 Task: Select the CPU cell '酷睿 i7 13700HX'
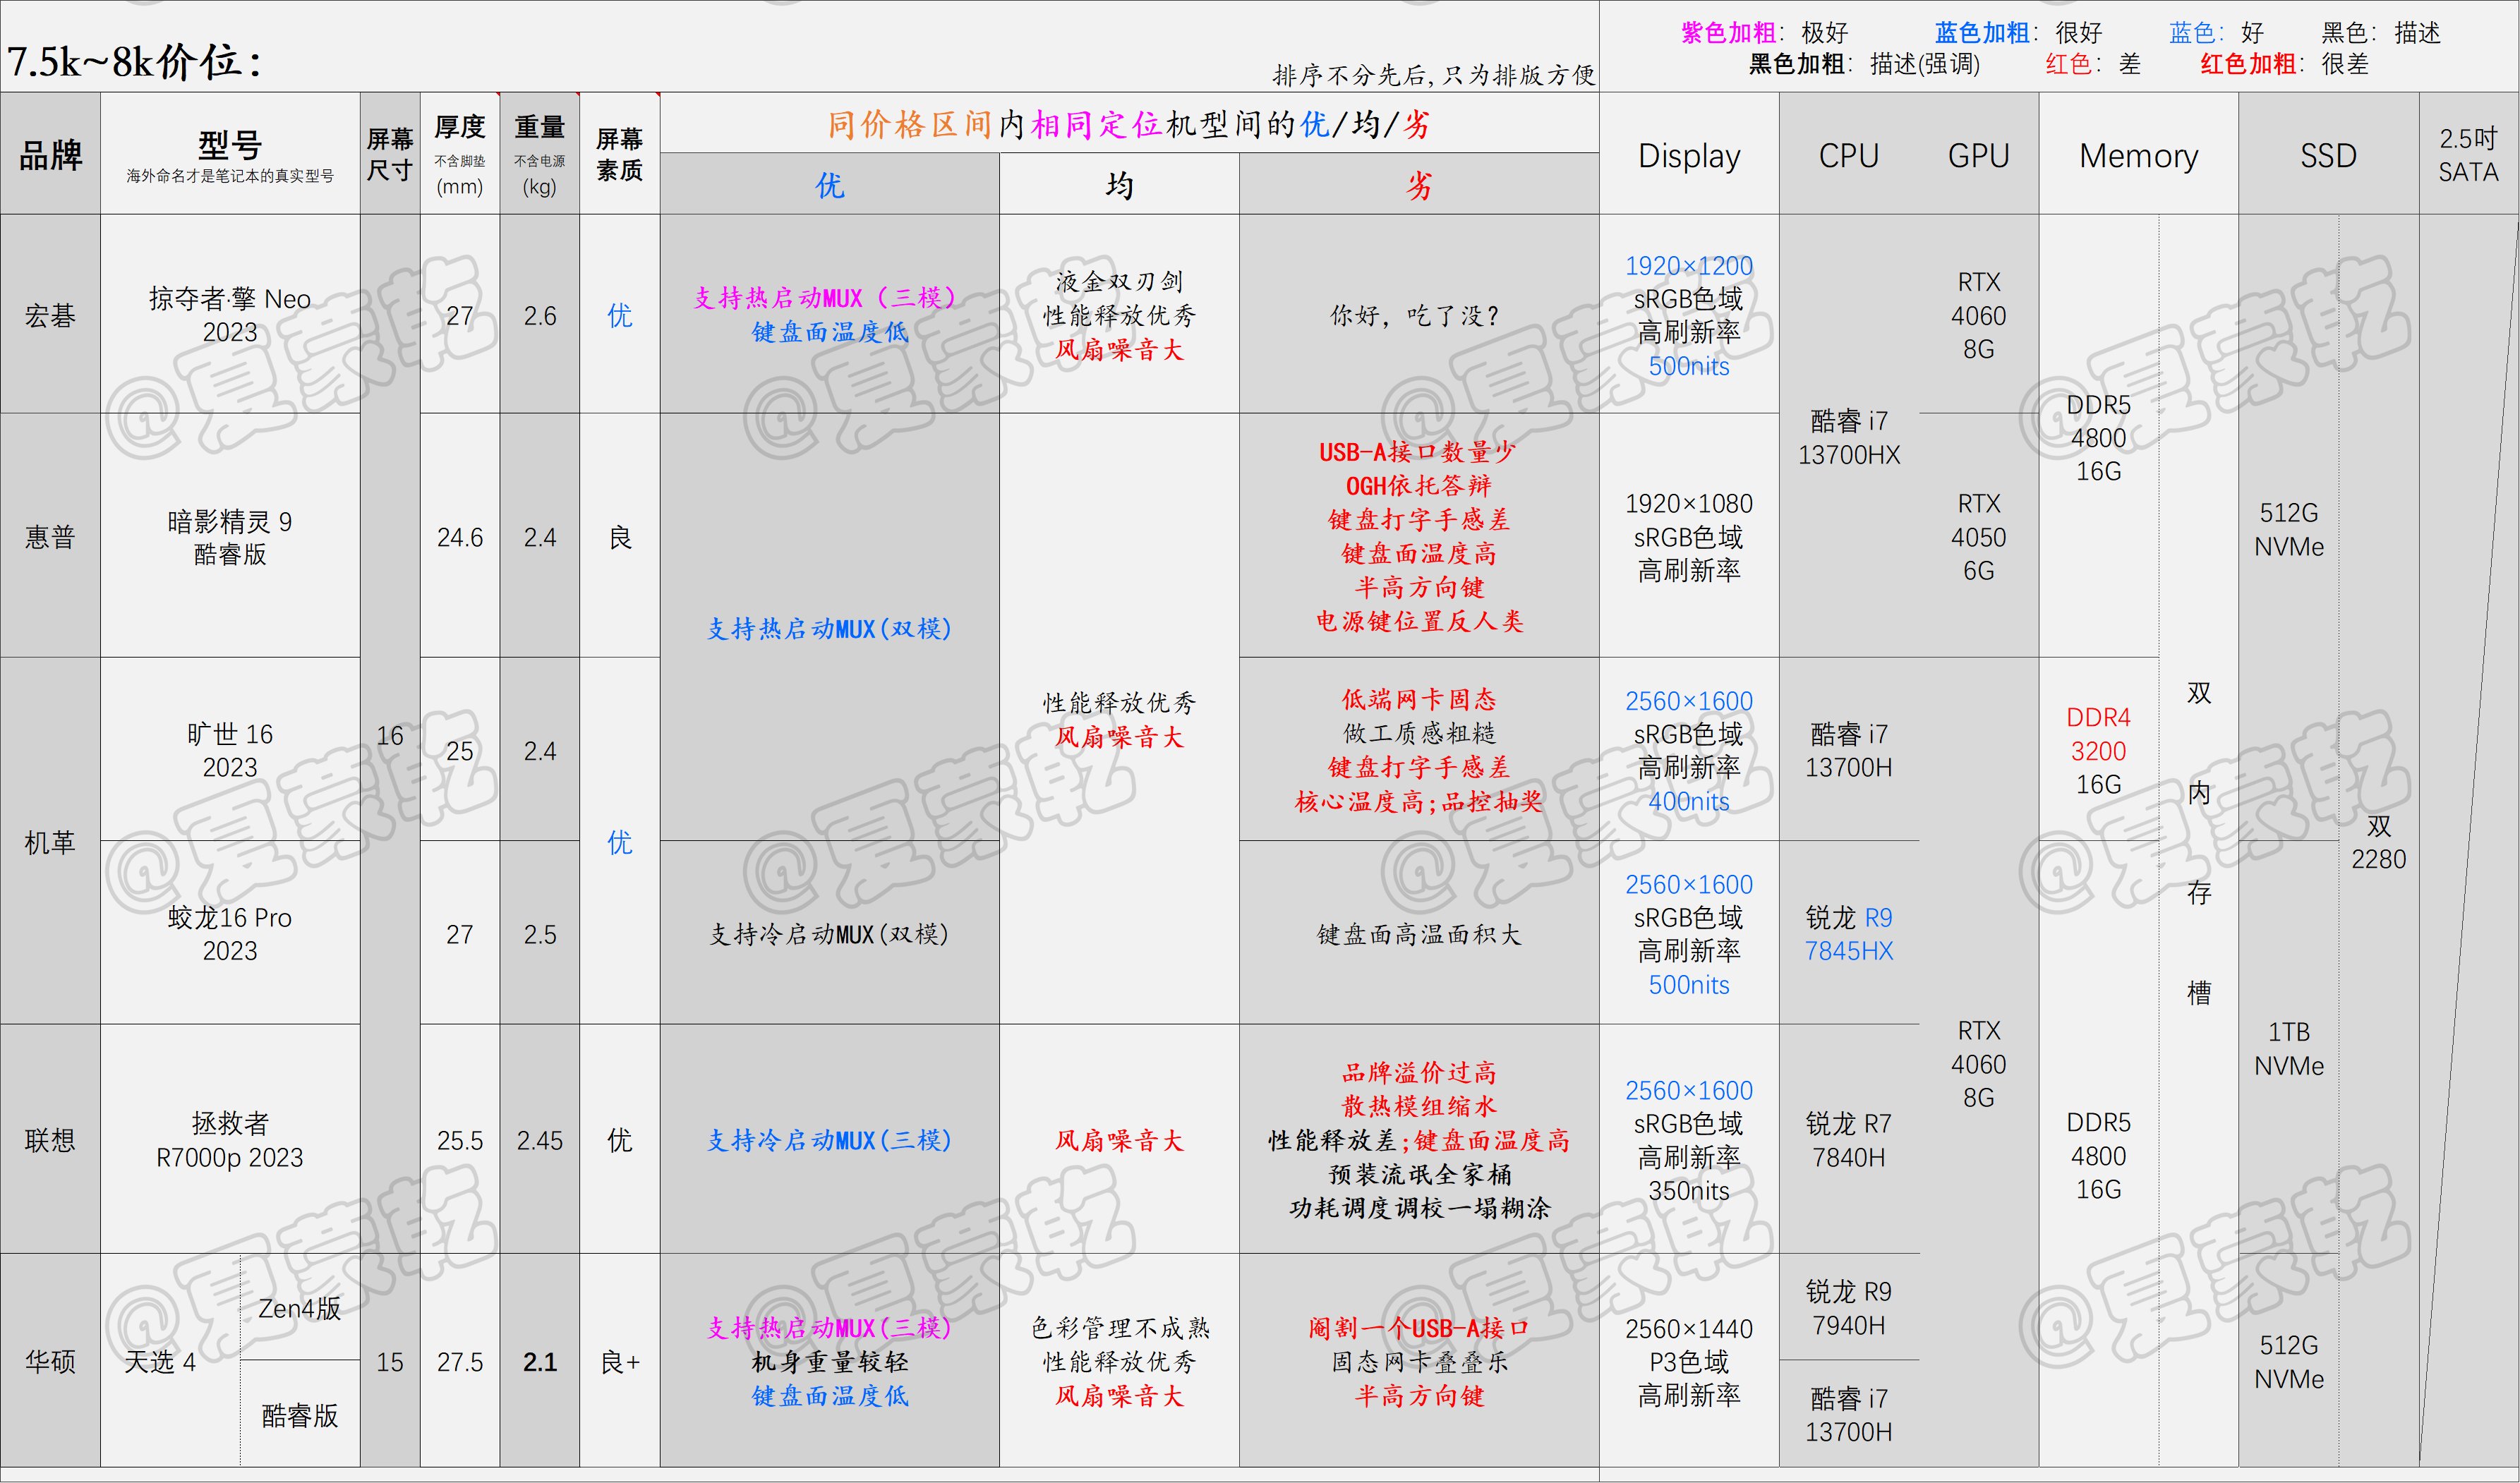1849,437
